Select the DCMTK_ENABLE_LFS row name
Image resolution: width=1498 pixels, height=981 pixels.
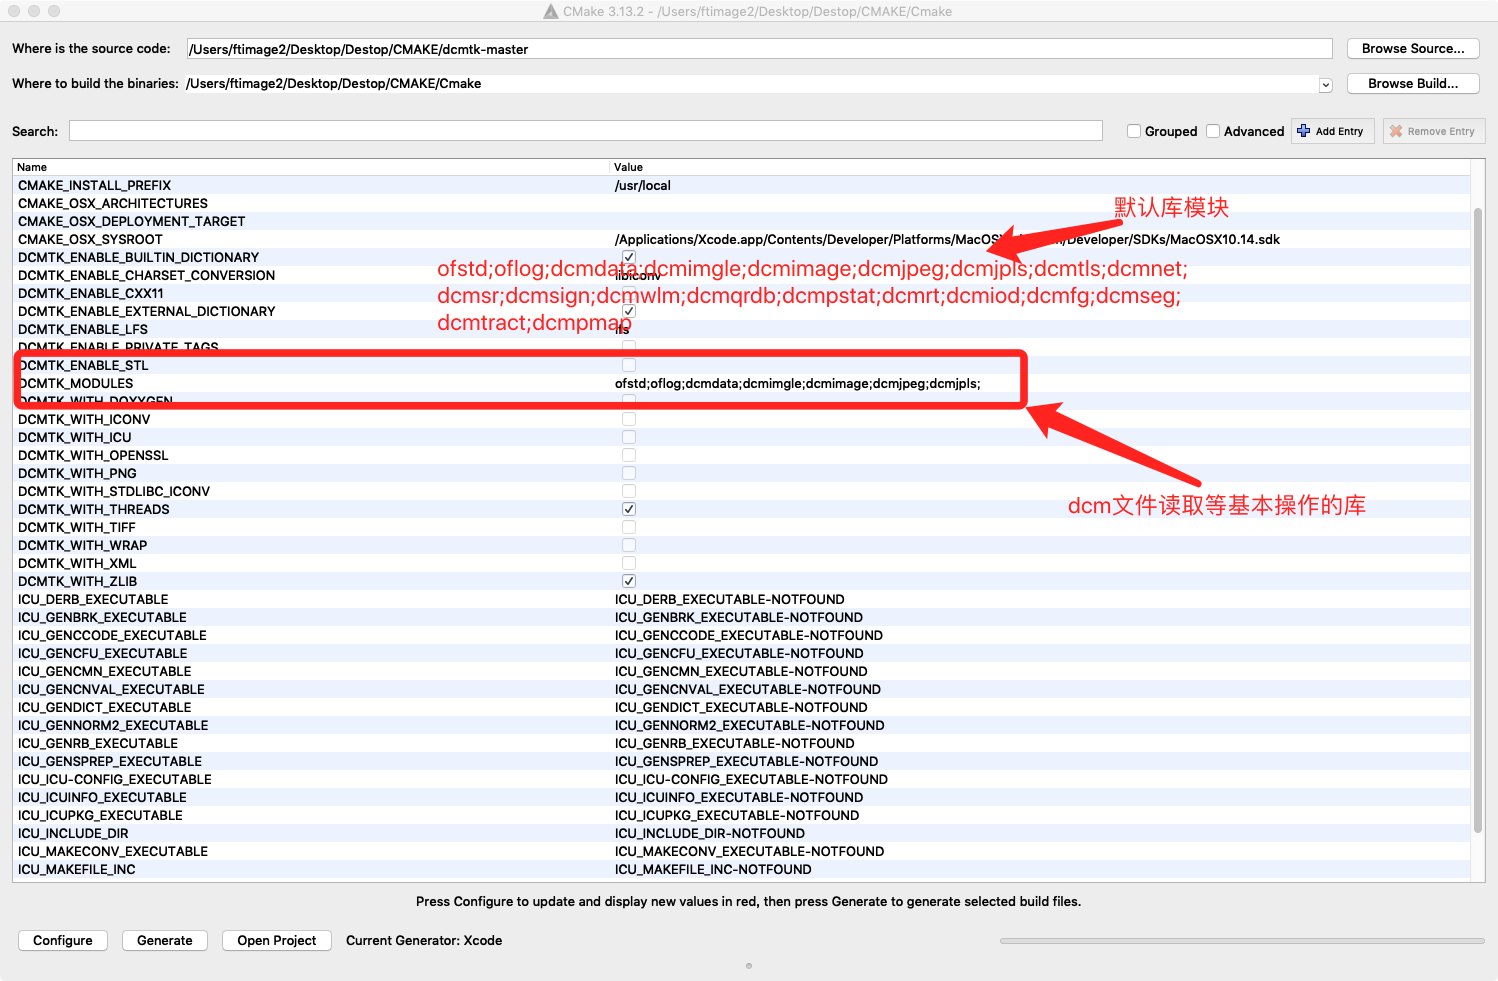[x=83, y=329]
